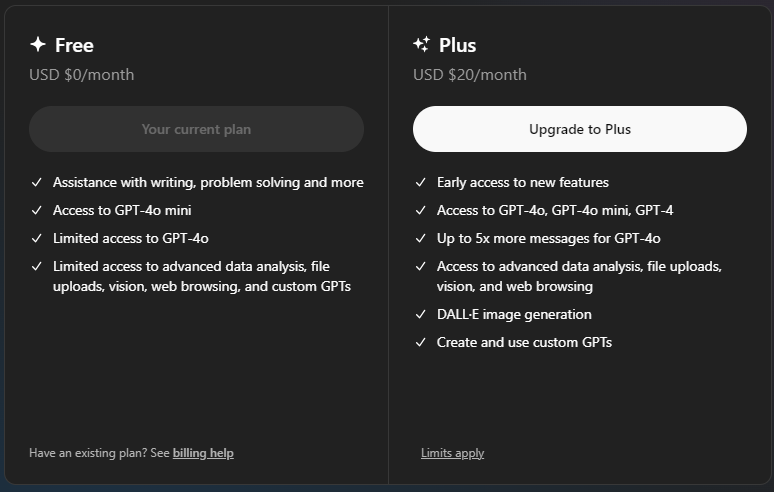This screenshot has height=492, width=774.
Task: Open the billing help link
Action: (203, 453)
